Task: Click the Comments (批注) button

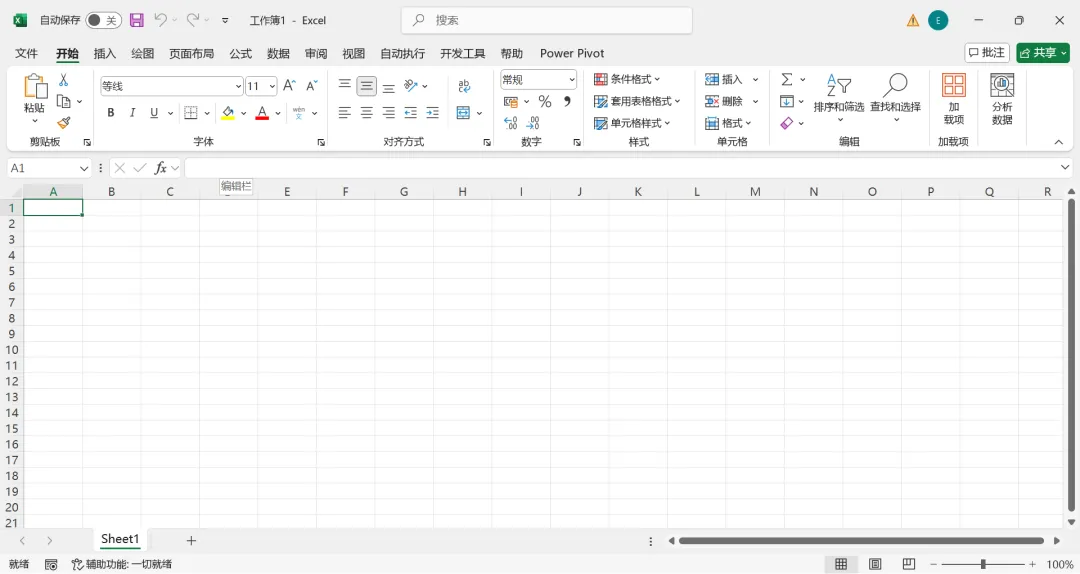Action: tap(987, 52)
